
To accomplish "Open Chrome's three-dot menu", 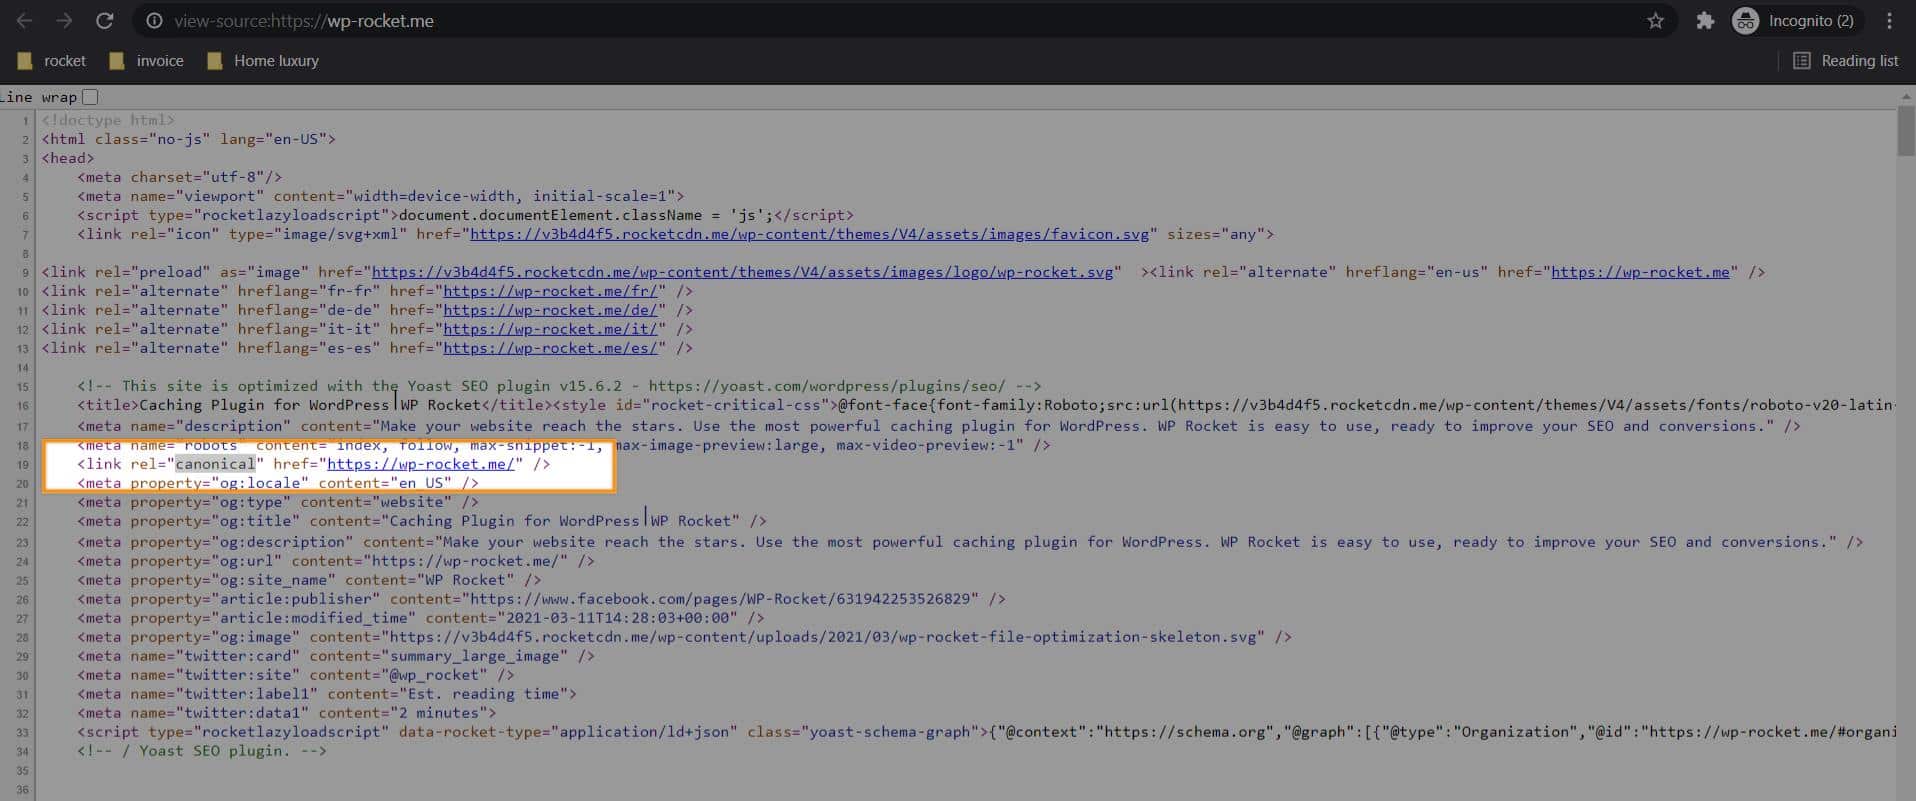I will click(1889, 21).
